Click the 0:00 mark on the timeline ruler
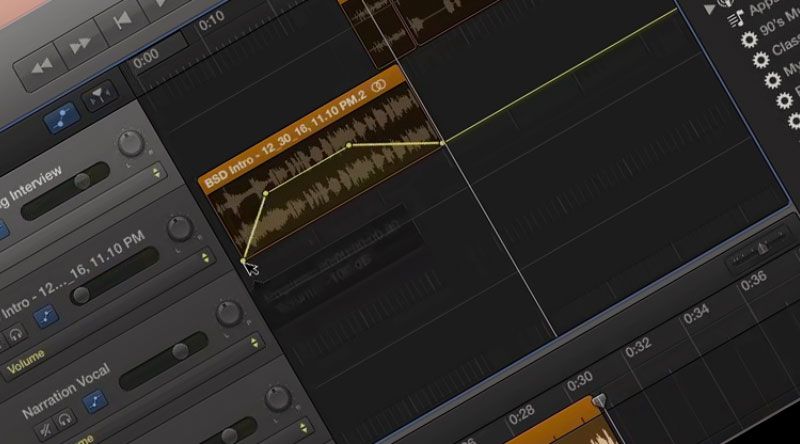Image resolution: width=800 pixels, height=444 pixels. click(x=145, y=59)
